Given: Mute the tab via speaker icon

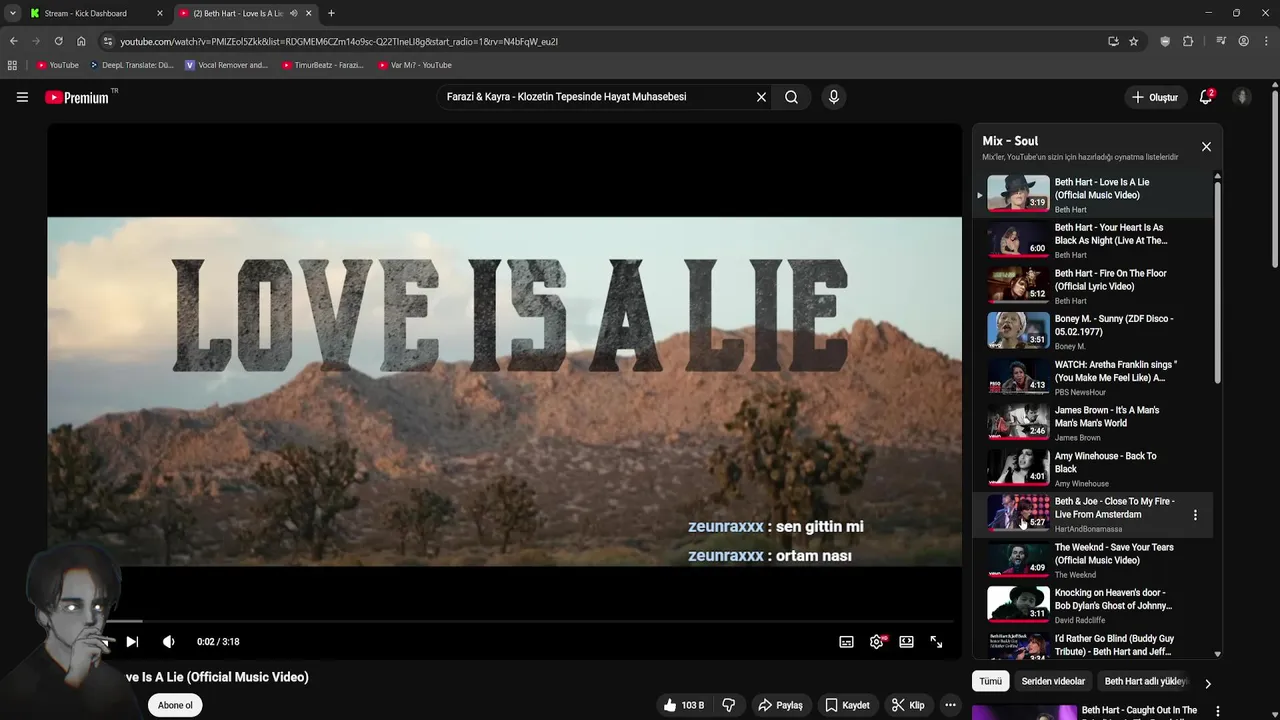Looking at the screenshot, I should tap(293, 13).
